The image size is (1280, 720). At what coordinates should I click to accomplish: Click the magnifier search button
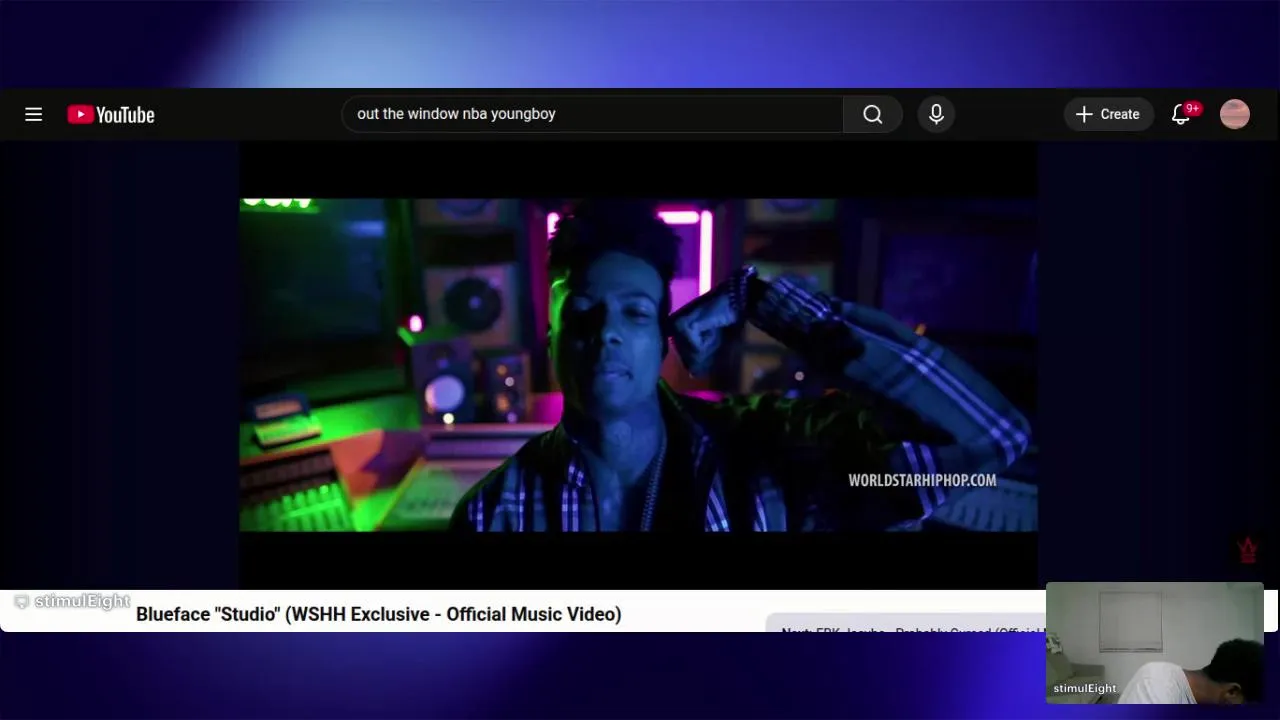click(873, 114)
